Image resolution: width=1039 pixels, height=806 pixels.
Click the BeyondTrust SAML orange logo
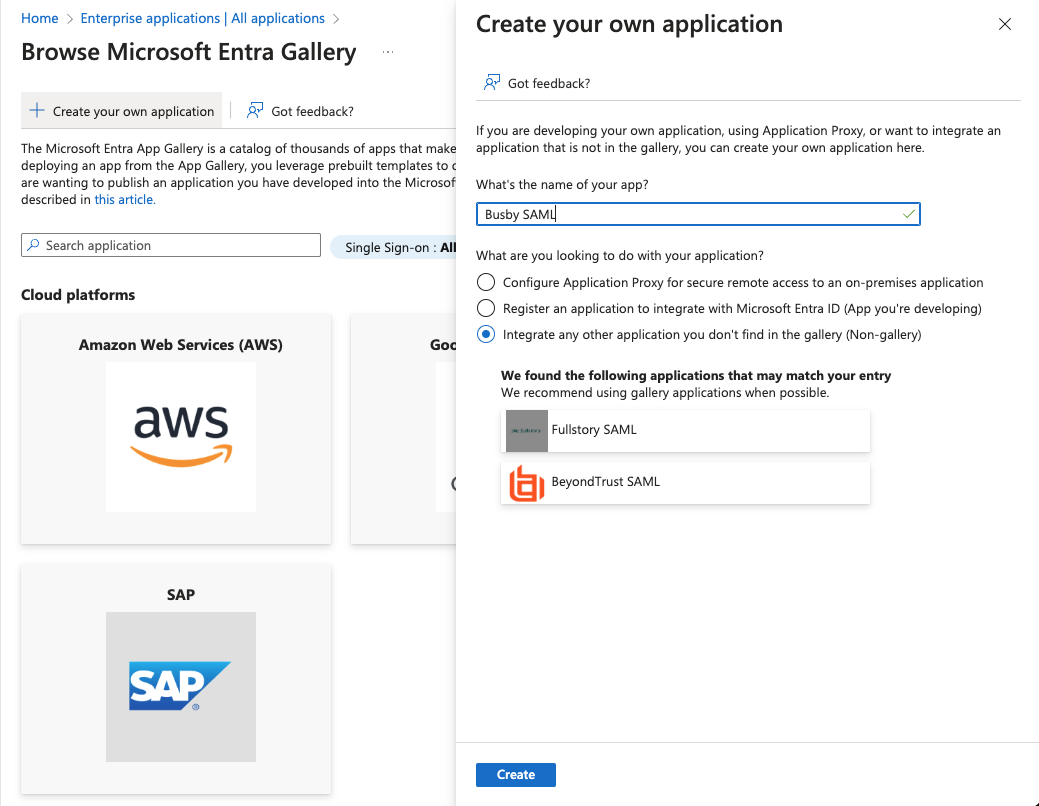click(x=527, y=483)
